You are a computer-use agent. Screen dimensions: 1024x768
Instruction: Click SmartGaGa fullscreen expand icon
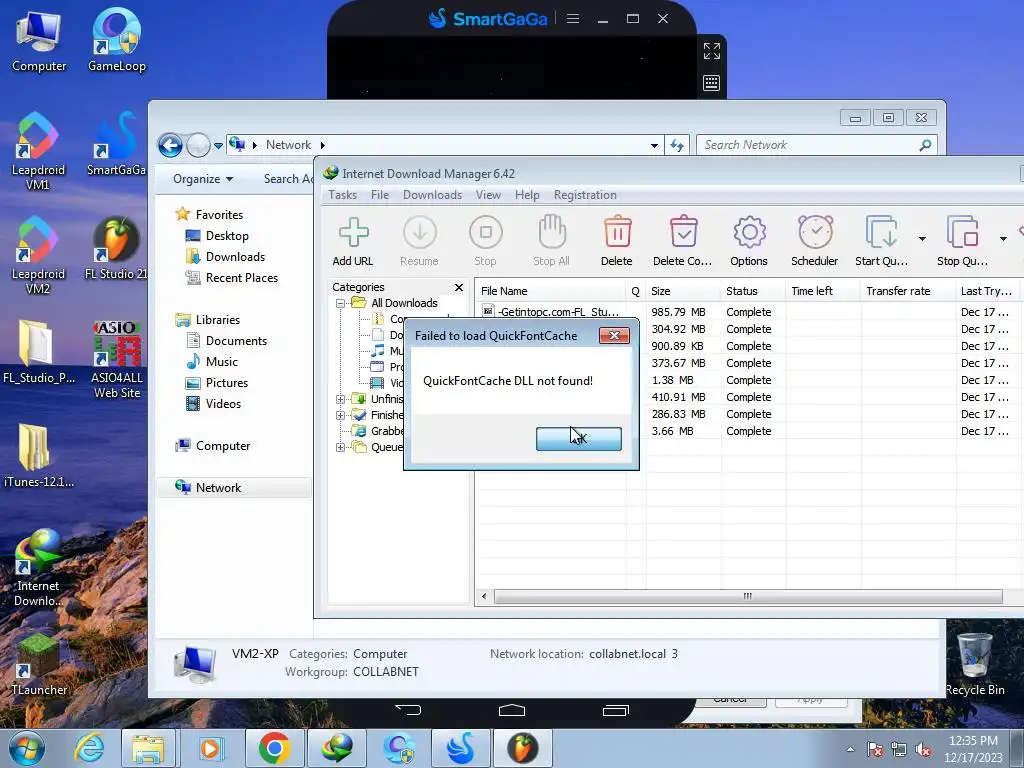click(712, 51)
